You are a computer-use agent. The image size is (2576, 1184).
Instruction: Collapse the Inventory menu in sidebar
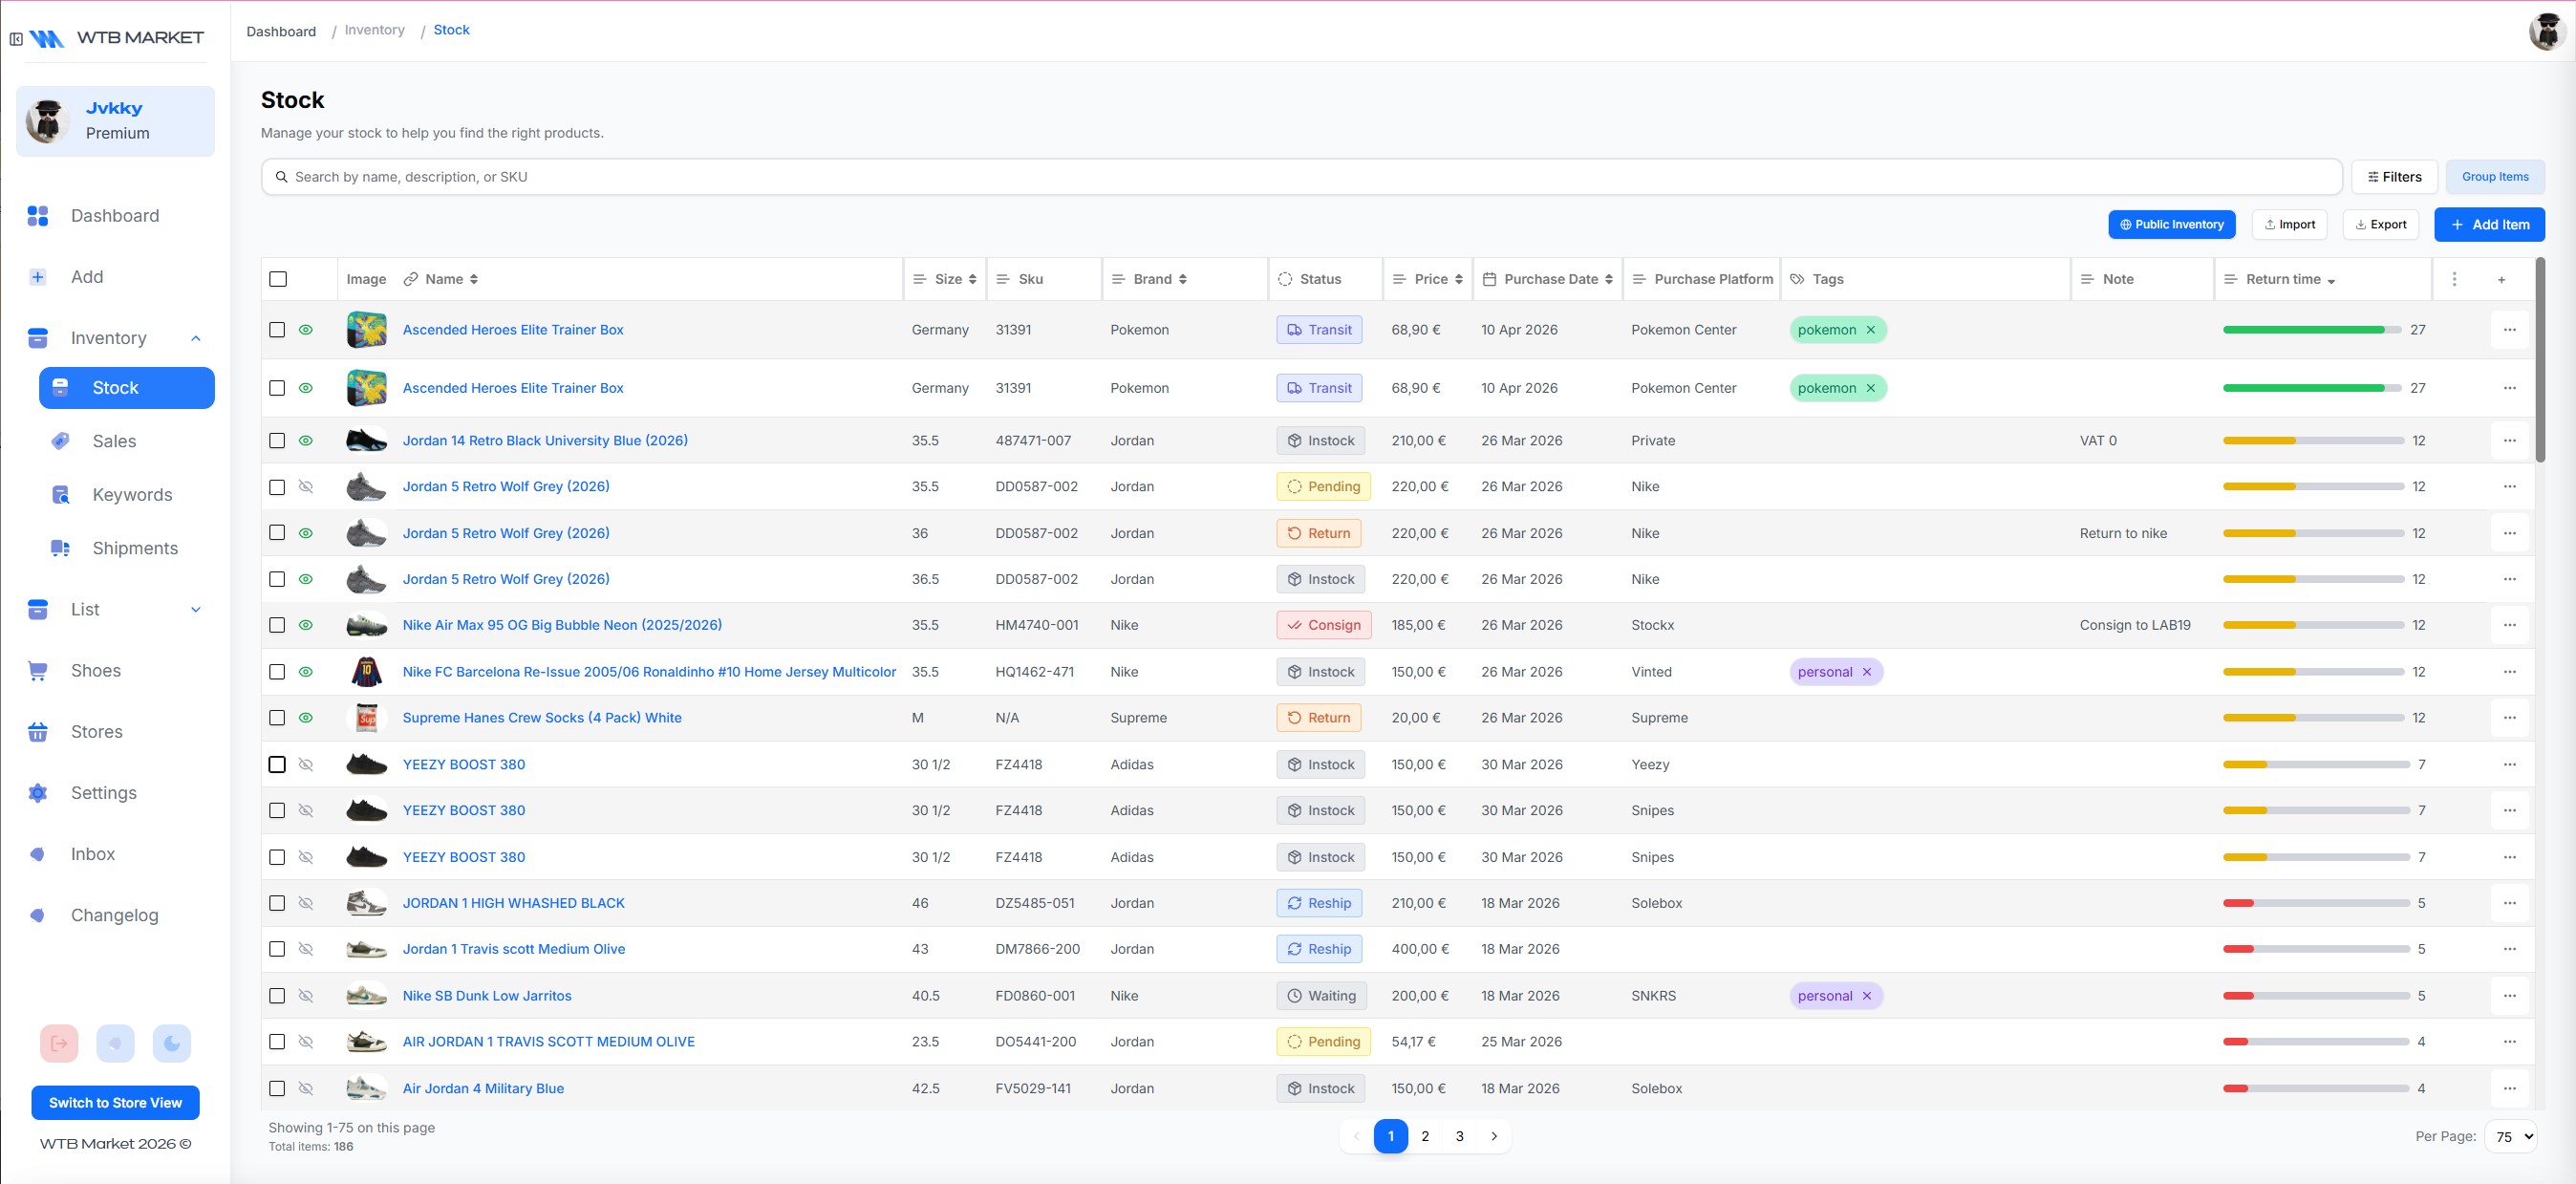(x=196, y=337)
